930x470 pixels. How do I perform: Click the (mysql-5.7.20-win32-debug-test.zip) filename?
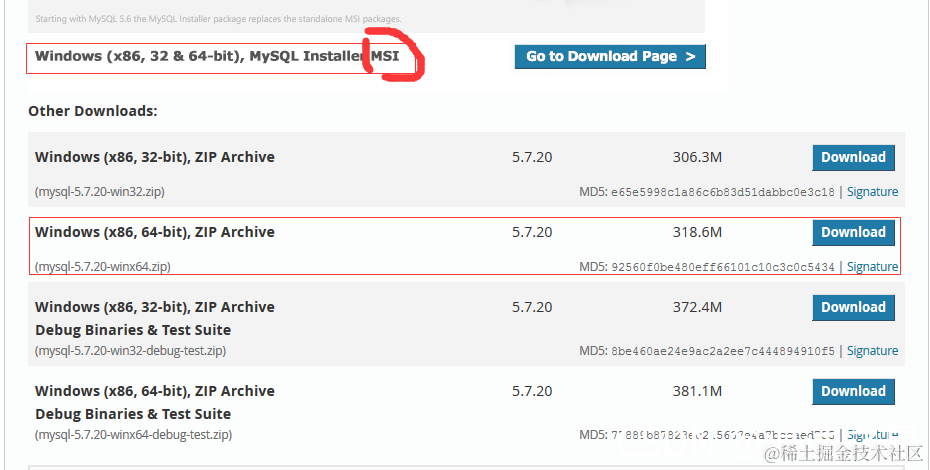(x=130, y=351)
